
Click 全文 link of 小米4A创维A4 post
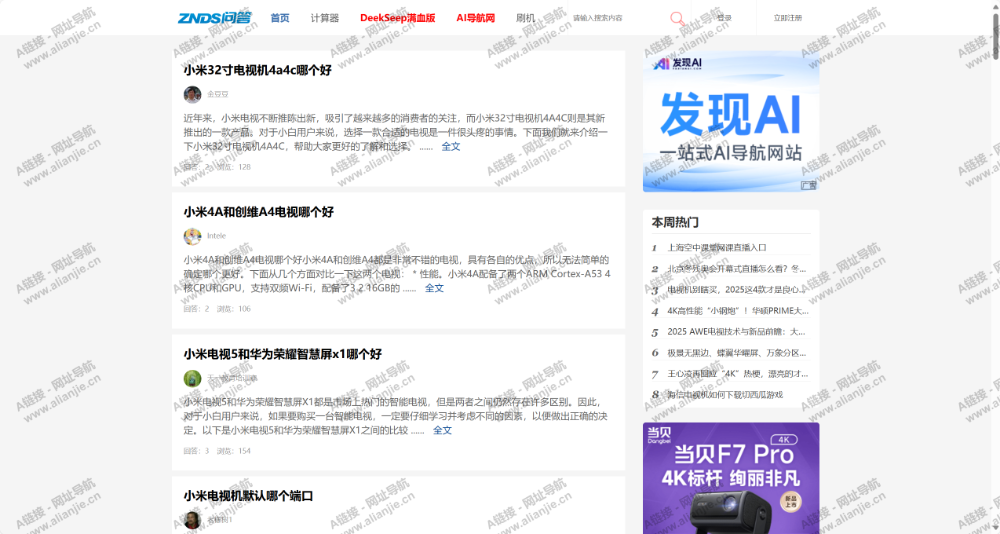[434, 288]
